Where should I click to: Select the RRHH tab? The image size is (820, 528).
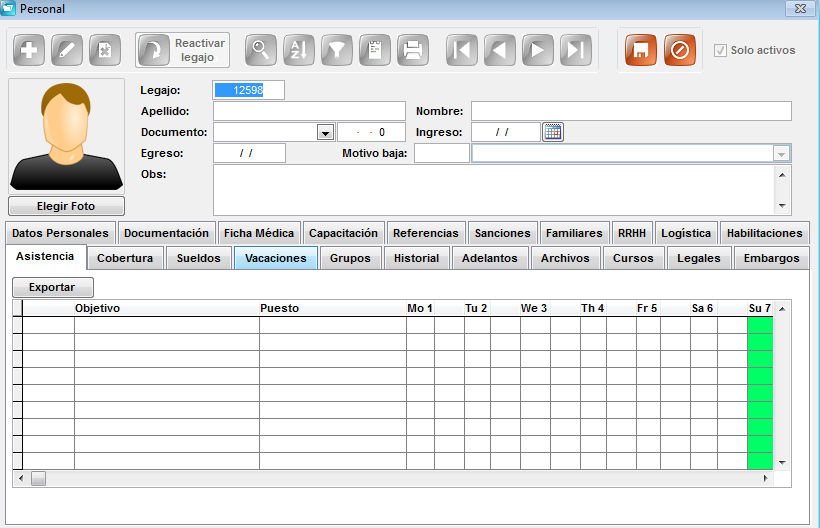point(632,233)
